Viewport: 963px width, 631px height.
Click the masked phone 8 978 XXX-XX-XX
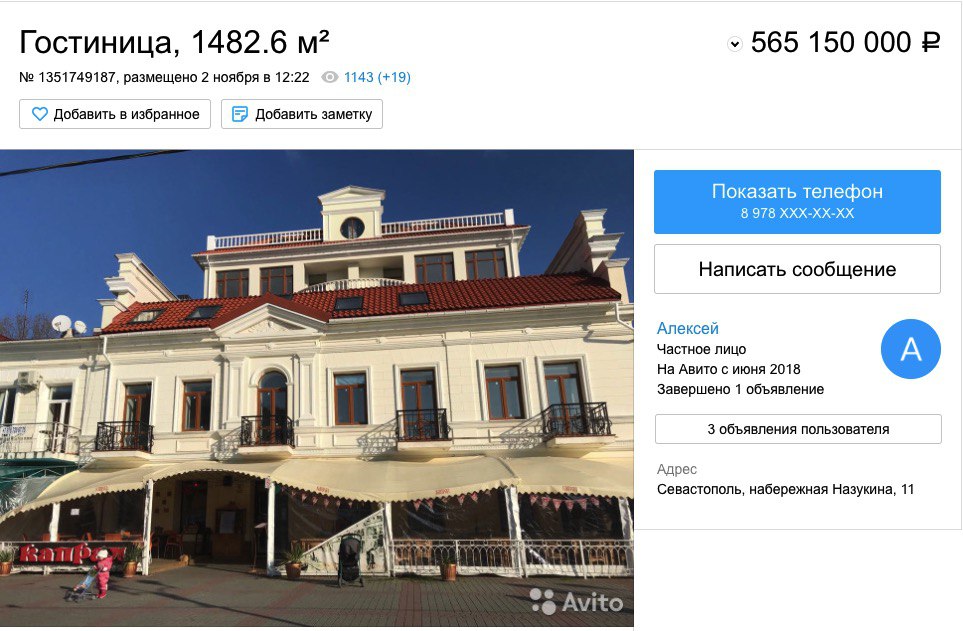pyautogui.click(x=797, y=213)
